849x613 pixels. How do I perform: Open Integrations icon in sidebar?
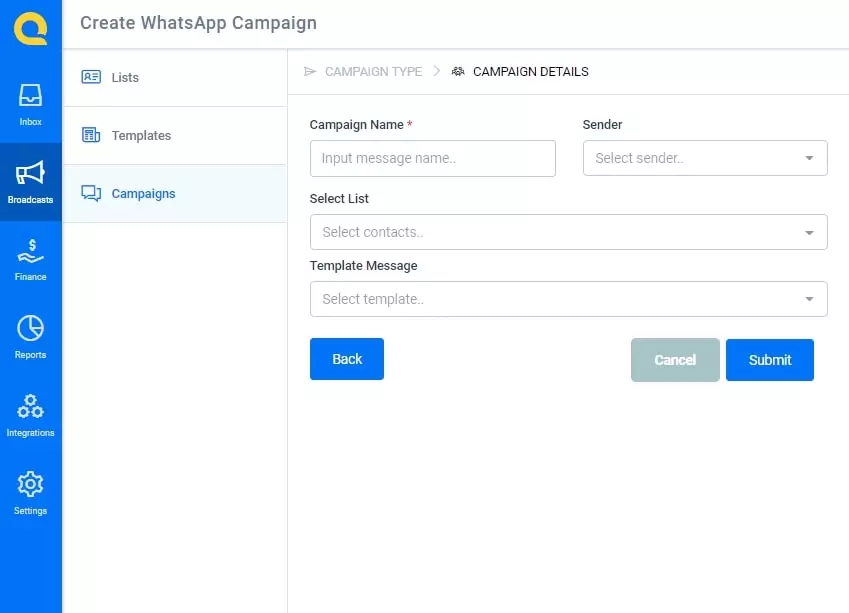click(x=30, y=406)
